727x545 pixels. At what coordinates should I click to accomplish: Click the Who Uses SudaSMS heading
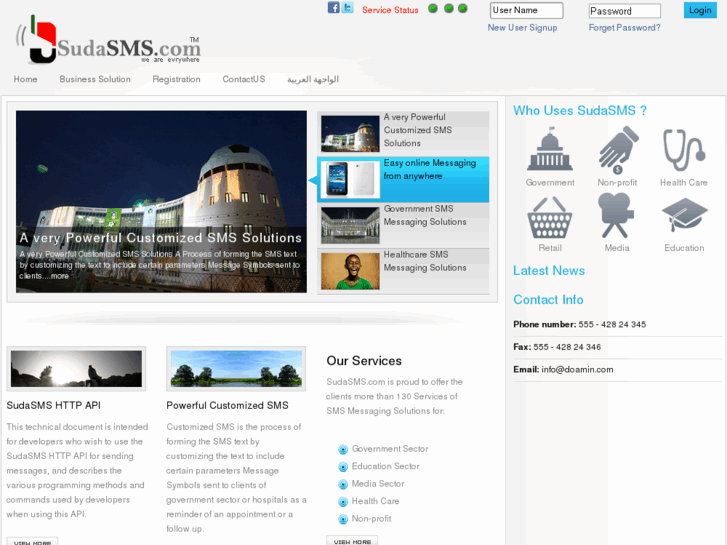[580, 110]
